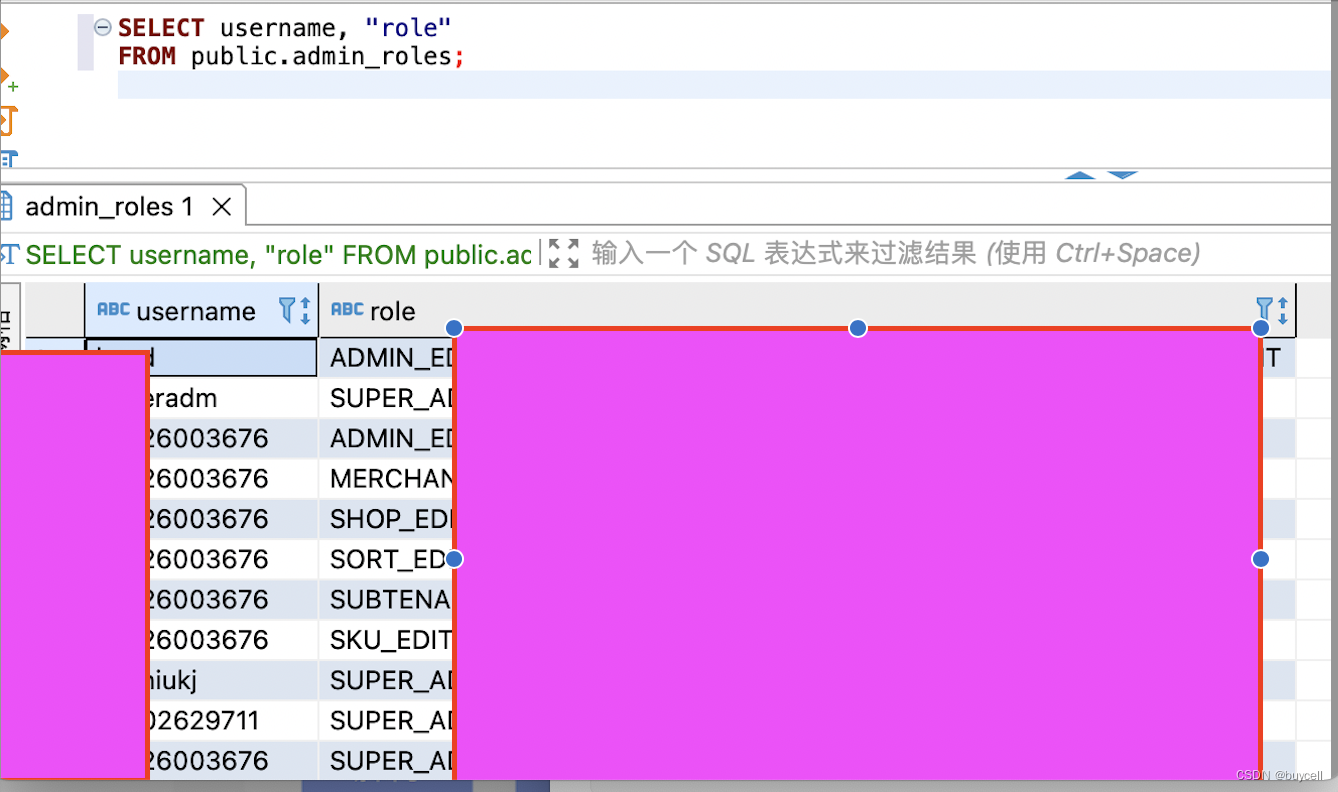Select the username cell in the MERCHAN row

(232, 479)
